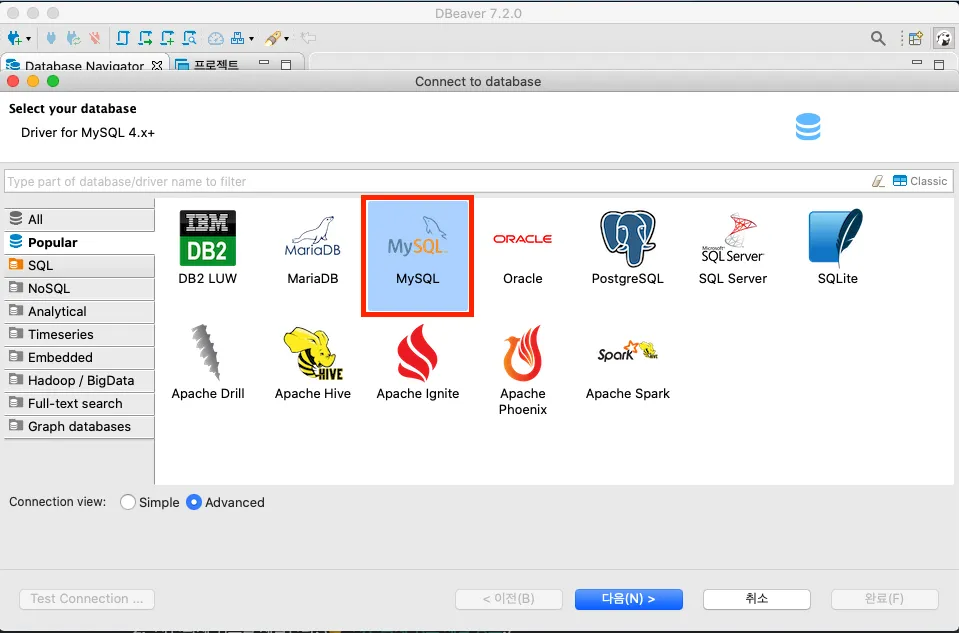Viewport: 959px width, 633px height.
Task: Select the Embedded category
Action: (x=80, y=358)
